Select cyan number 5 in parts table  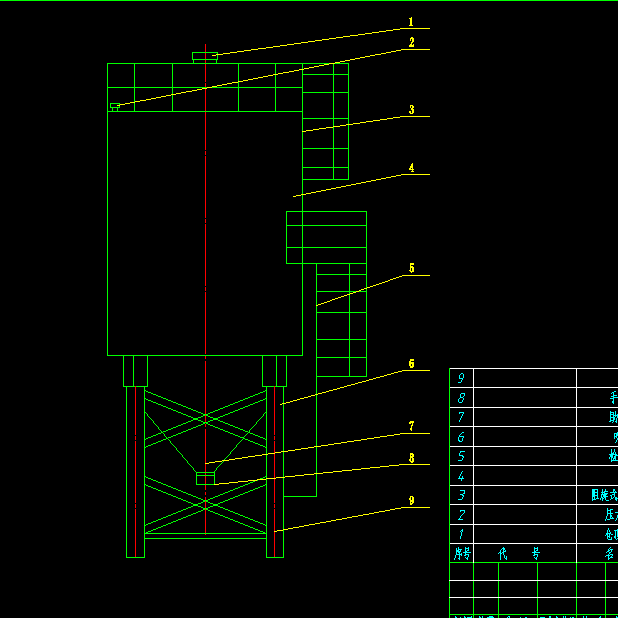click(x=461, y=456)
